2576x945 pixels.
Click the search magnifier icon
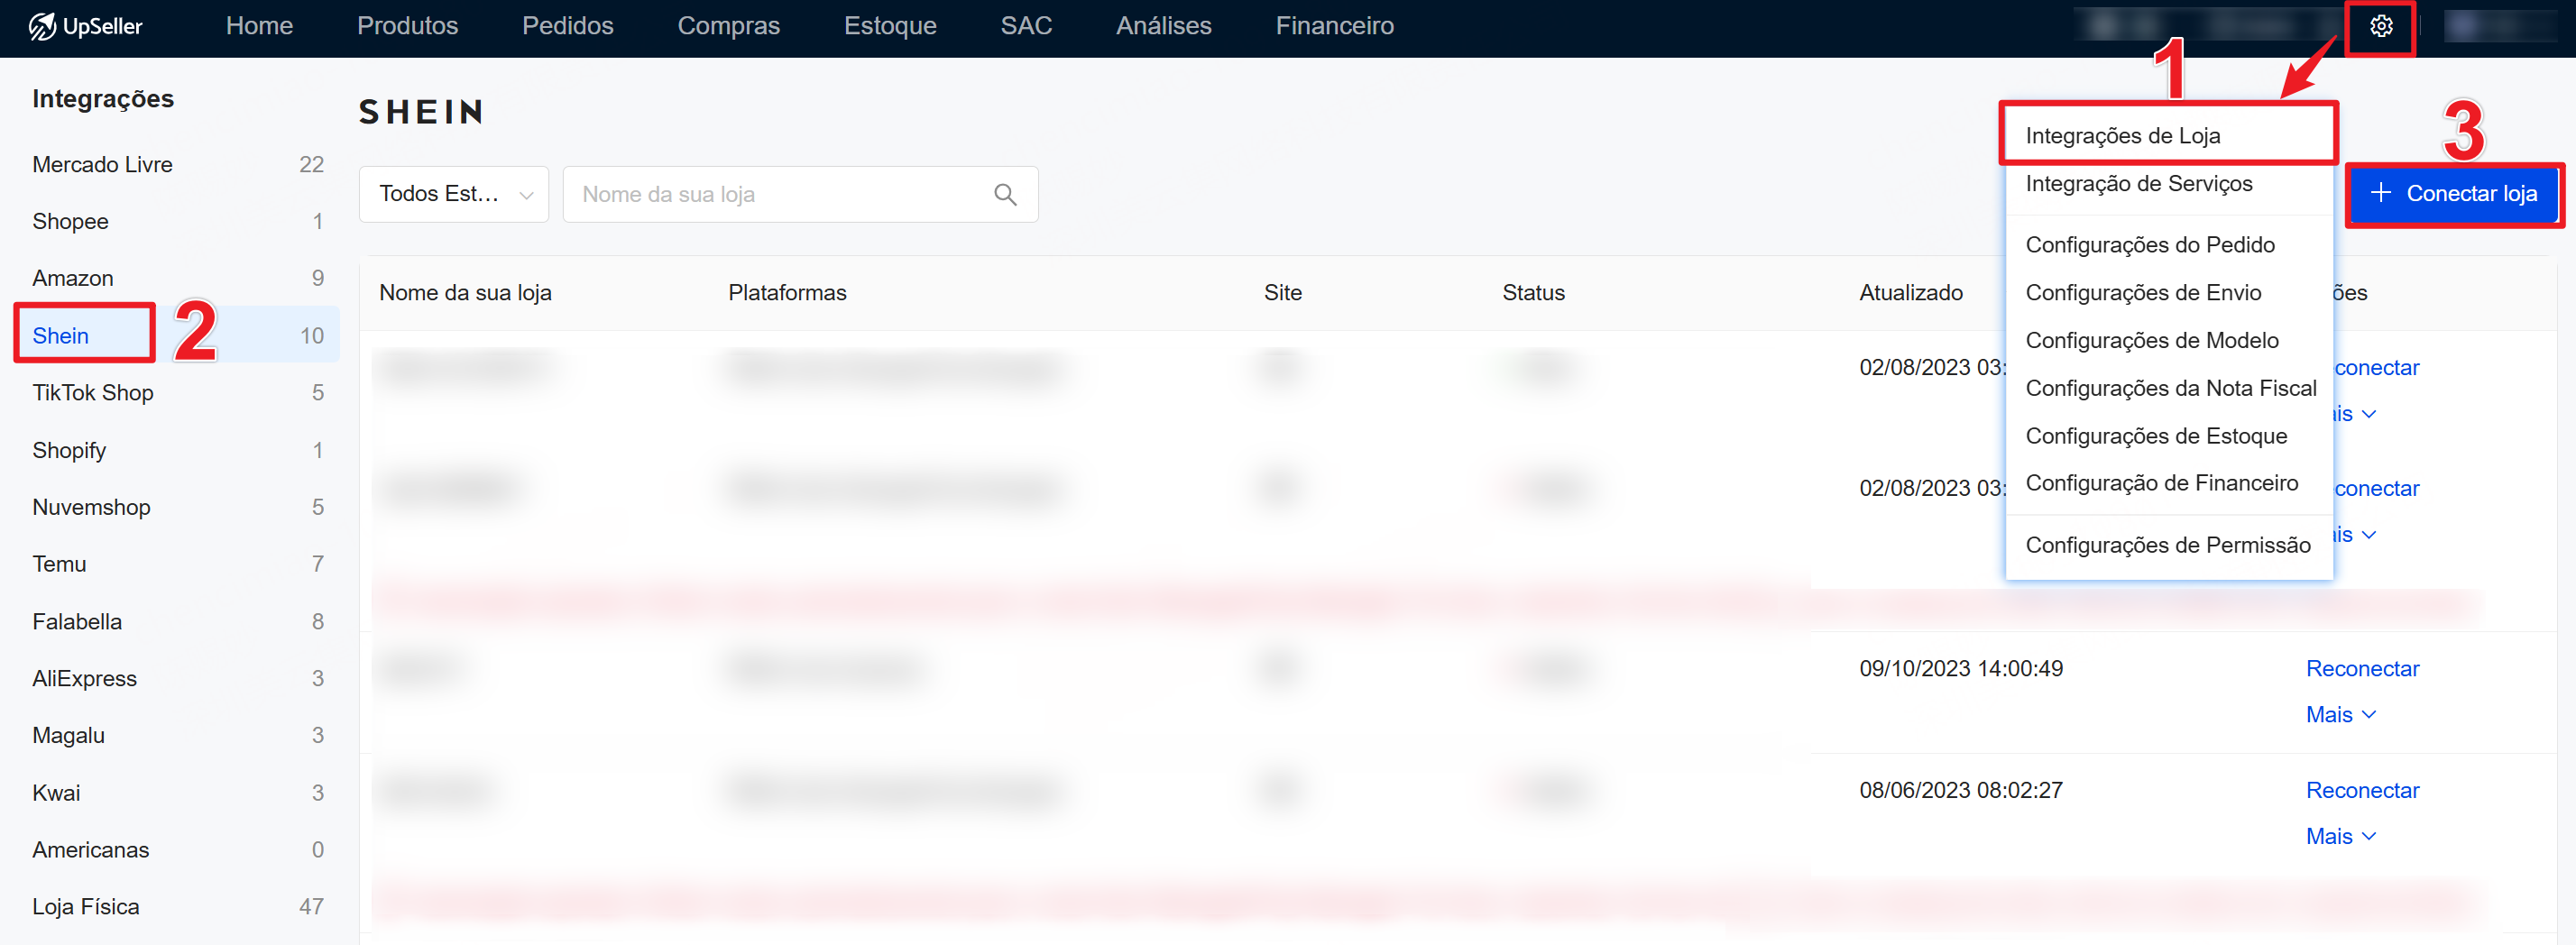click(1005, 194)
